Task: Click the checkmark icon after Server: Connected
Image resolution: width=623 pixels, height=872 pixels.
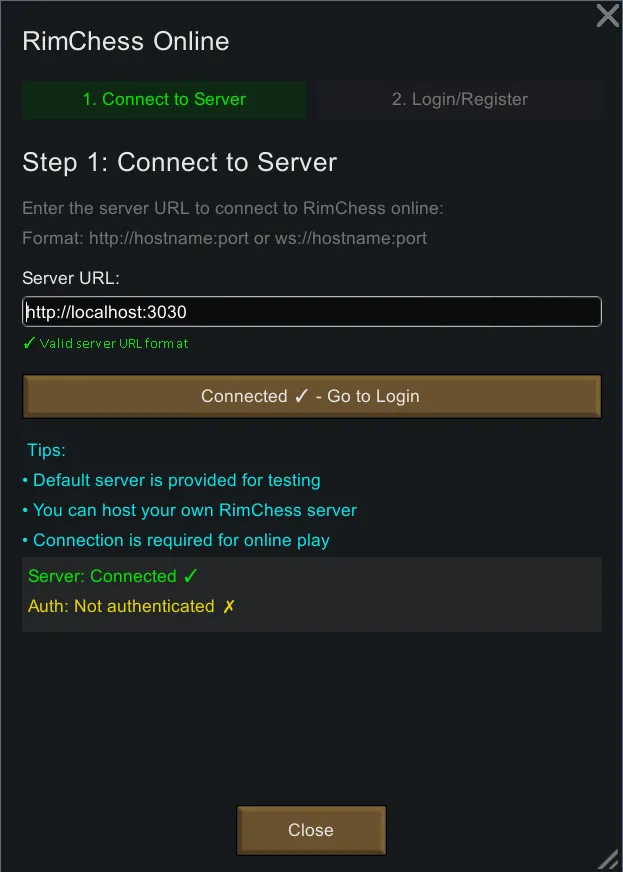Action: pyautogui.click(x=191, y=576)
